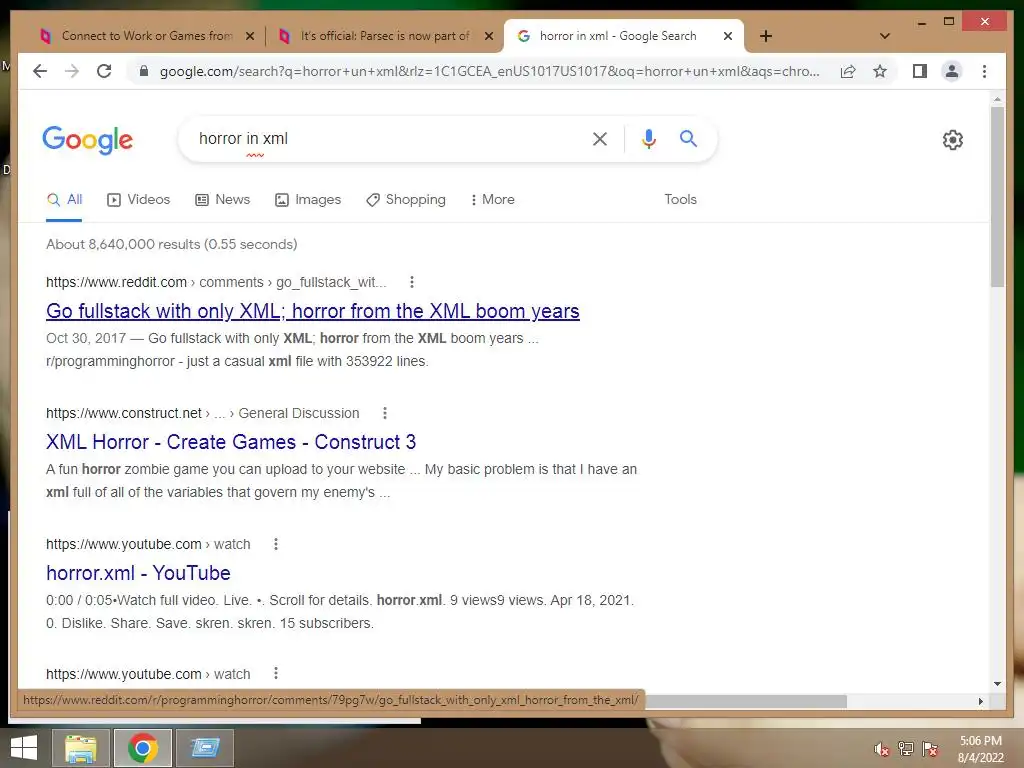Click the scrollbar down arrow
Screen dimensions: 1024x768
coord(997,684)
